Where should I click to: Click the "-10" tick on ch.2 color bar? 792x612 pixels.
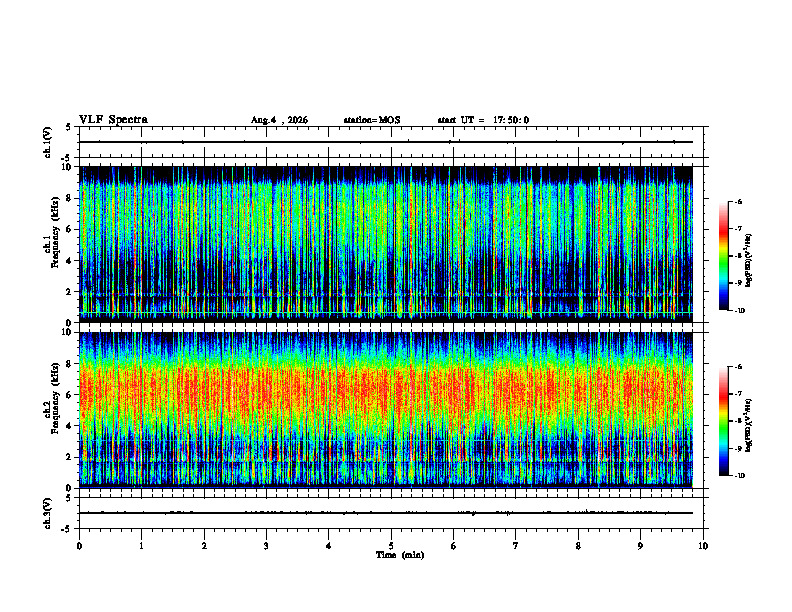click(x=739, y=476)
